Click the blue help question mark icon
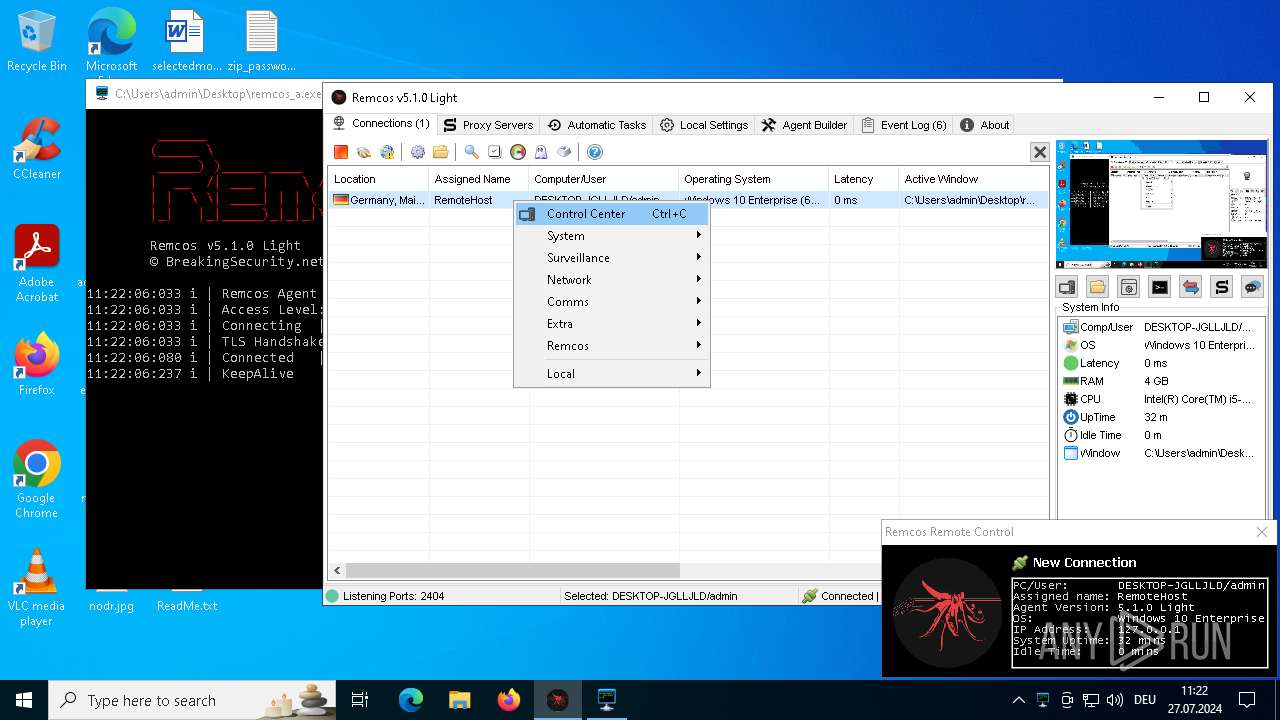The height and width of the screenshot is (720, 1280). (x=595, y=152)
